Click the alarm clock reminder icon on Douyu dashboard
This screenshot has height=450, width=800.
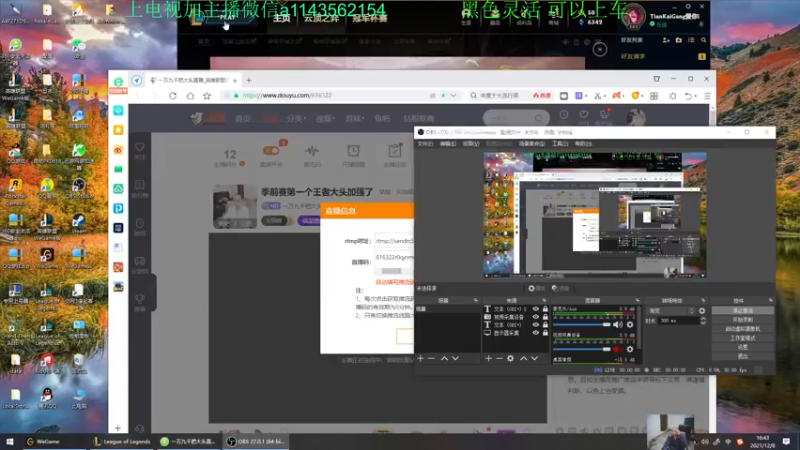[353, 151]
